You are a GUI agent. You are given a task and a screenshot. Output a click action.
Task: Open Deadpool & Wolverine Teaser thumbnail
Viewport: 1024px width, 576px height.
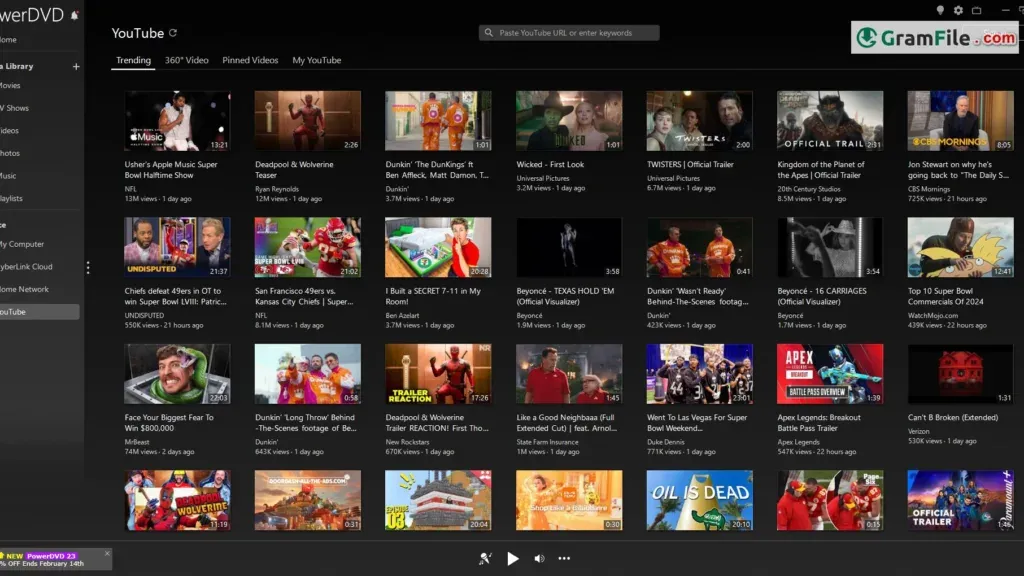(308, 121)
